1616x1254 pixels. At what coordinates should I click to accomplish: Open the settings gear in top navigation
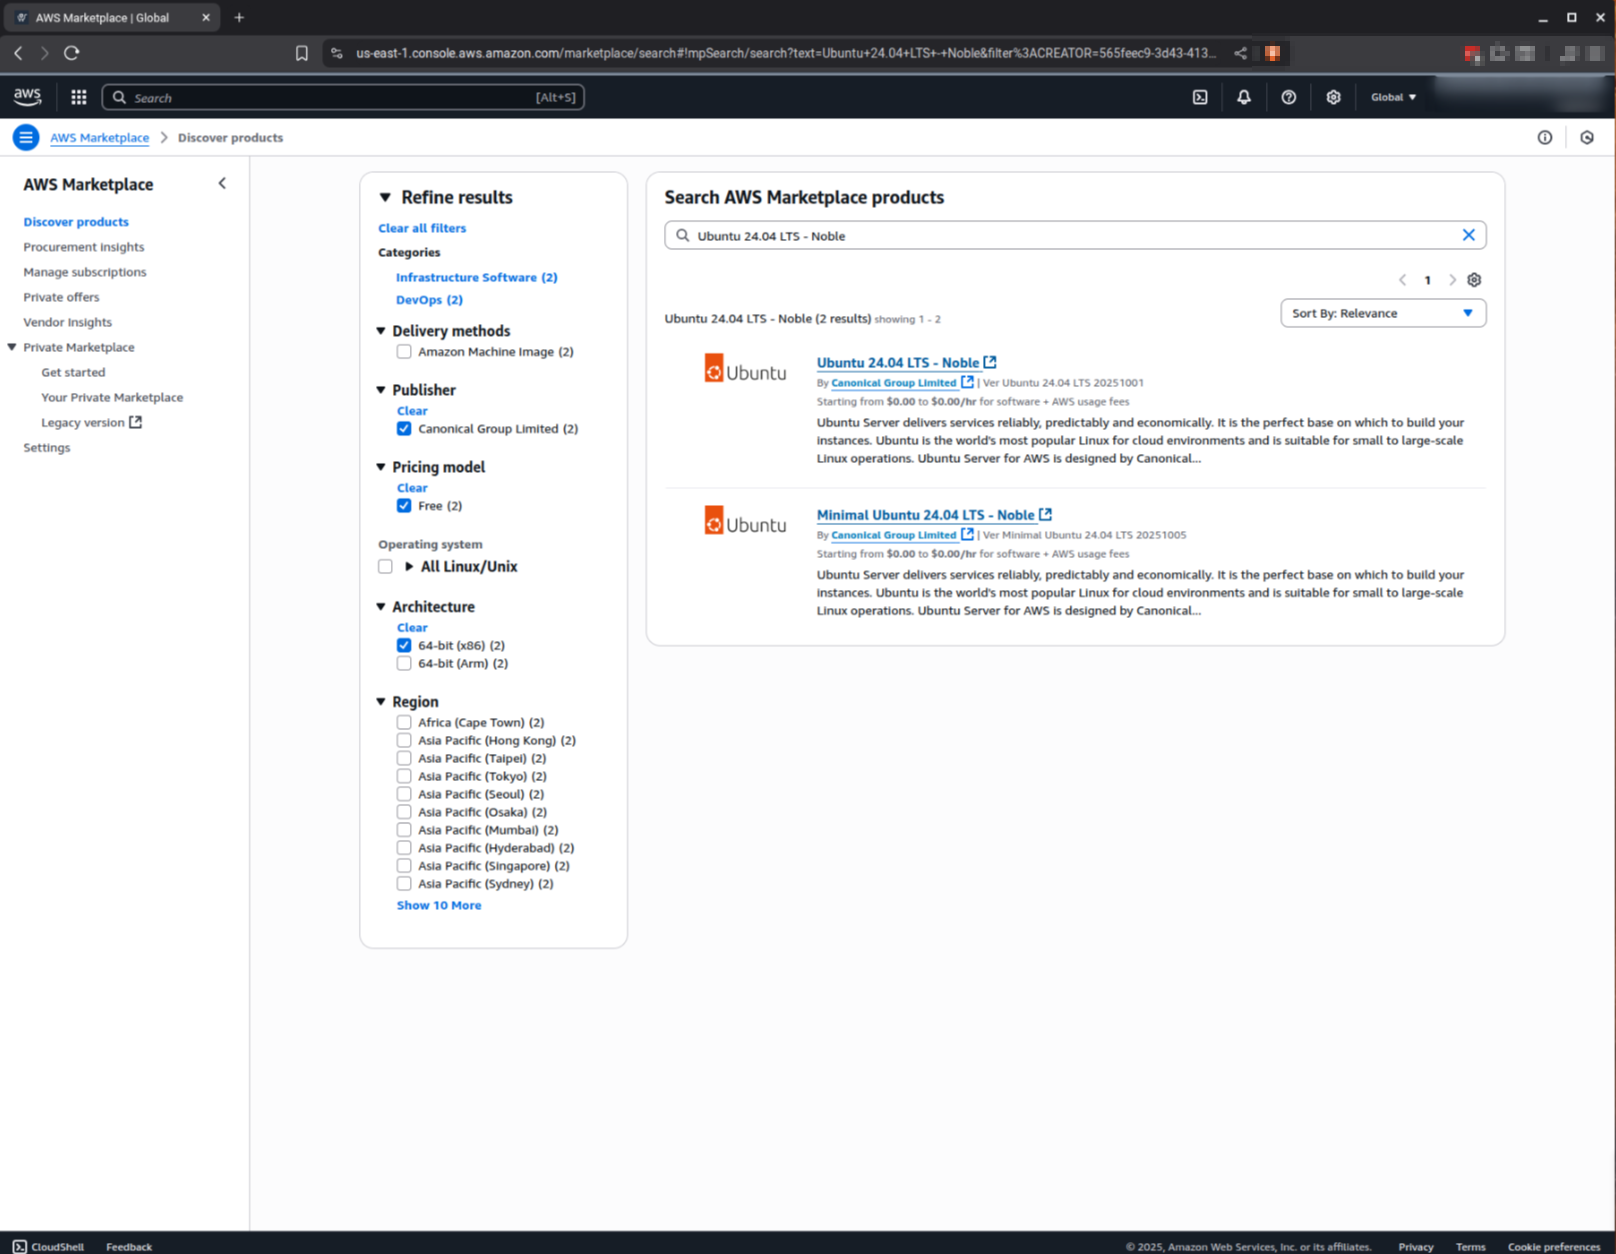coord(1333,97)
